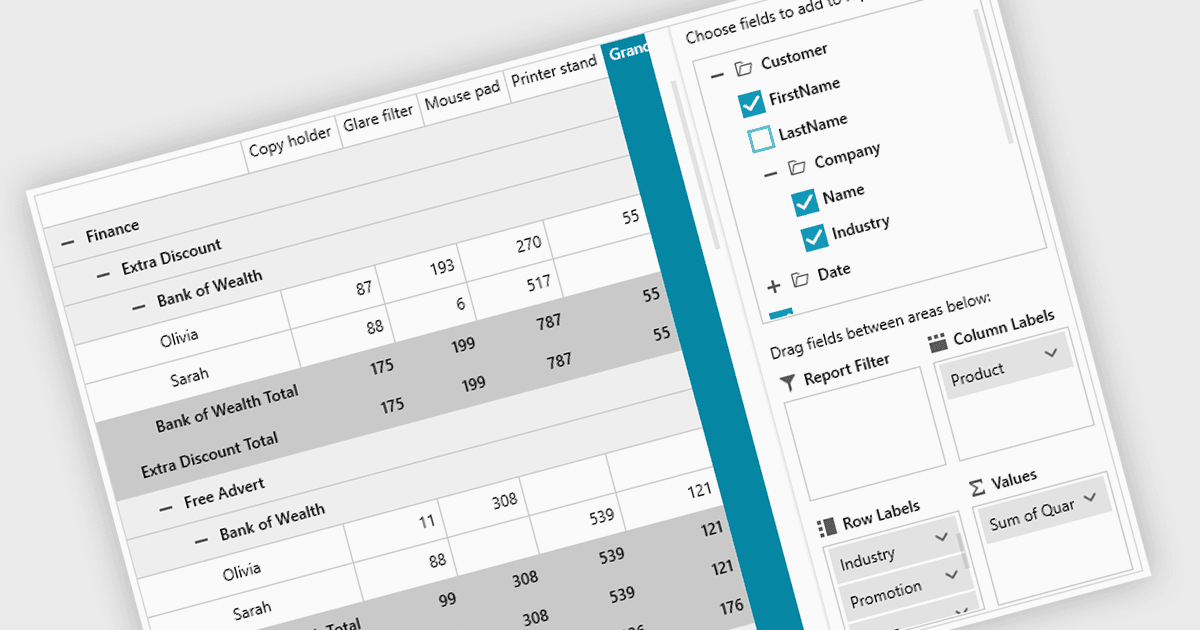Open the Sum of Quantity dropdown
This screenshot has width=1200, height=630.
click(x=1089, y=496)
